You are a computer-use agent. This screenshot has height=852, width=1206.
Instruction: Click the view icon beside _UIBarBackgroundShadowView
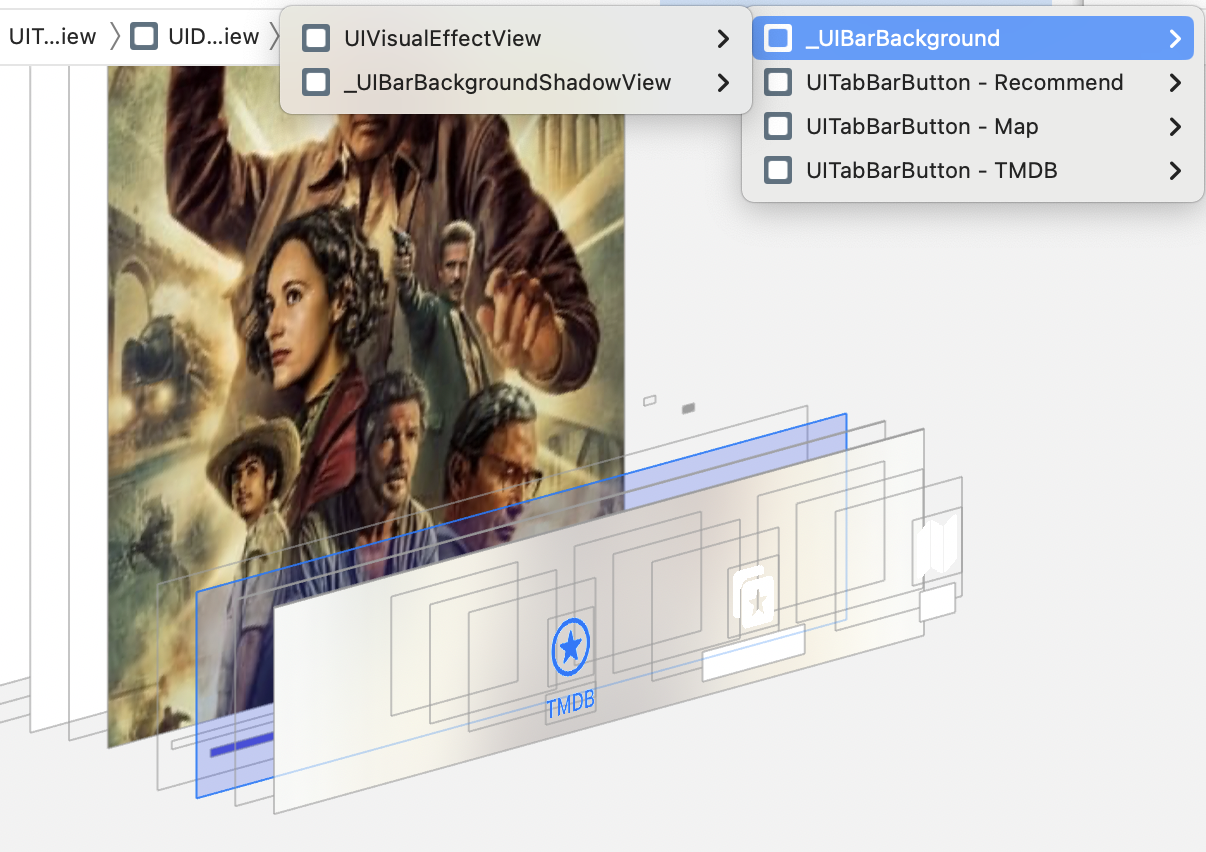316,83
